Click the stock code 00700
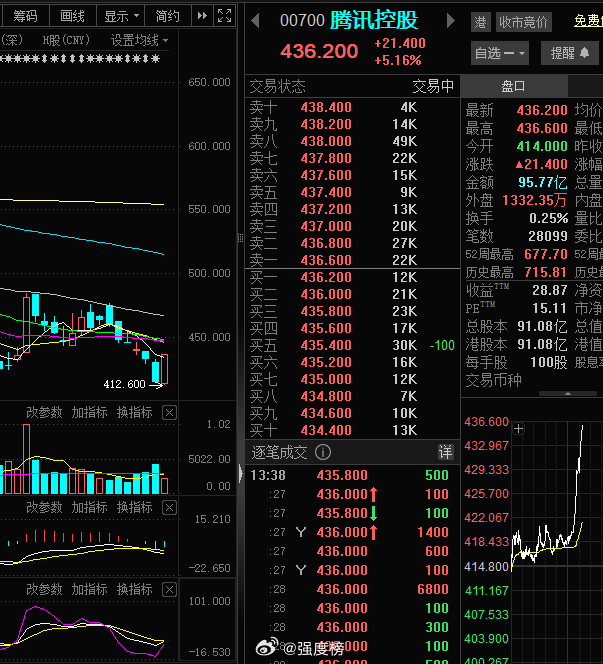603x664 pixels. [302, 20]
